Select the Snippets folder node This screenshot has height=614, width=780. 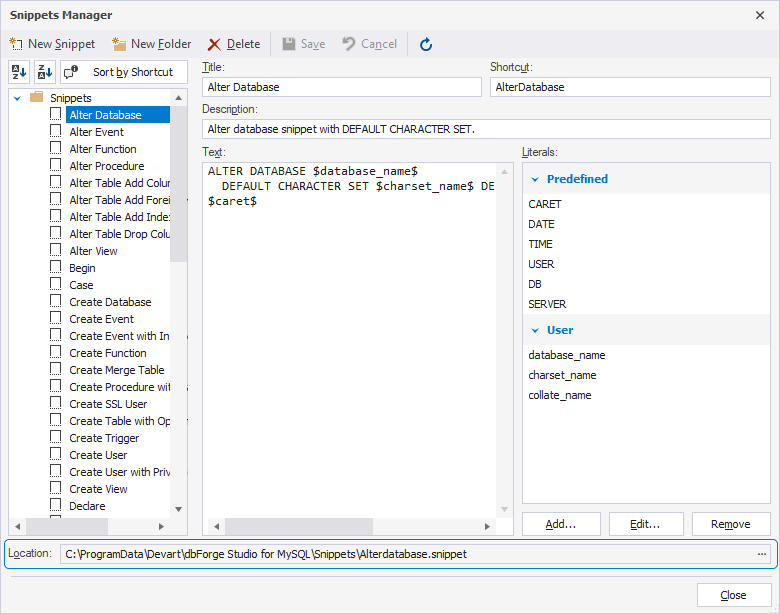[x=71, y=98]
